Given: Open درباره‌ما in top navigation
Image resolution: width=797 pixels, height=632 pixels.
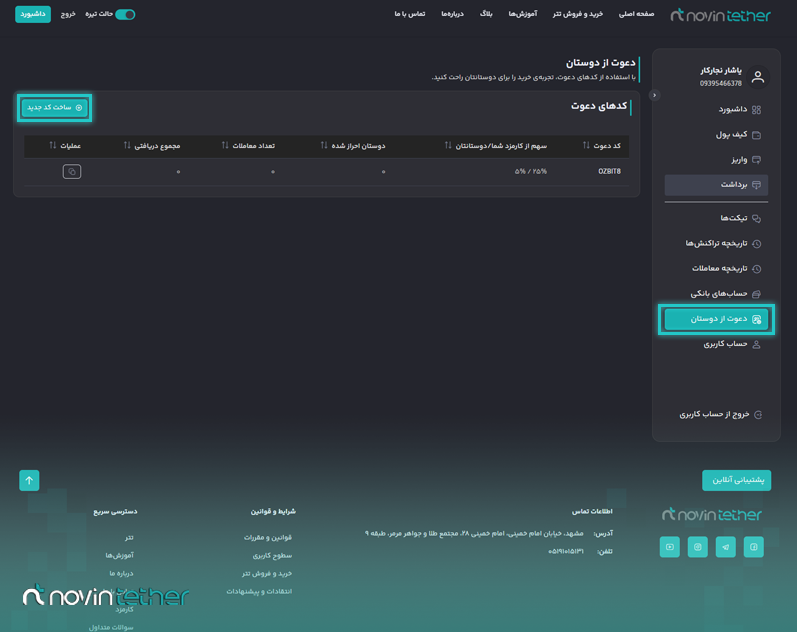Looking at the screenshot, I should point(452,14).
